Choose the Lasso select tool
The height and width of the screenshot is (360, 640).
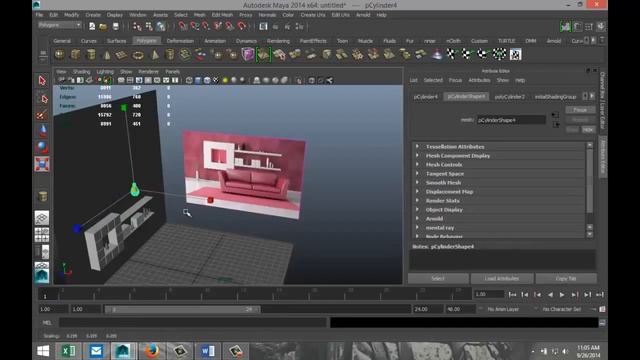click(42, 98)
